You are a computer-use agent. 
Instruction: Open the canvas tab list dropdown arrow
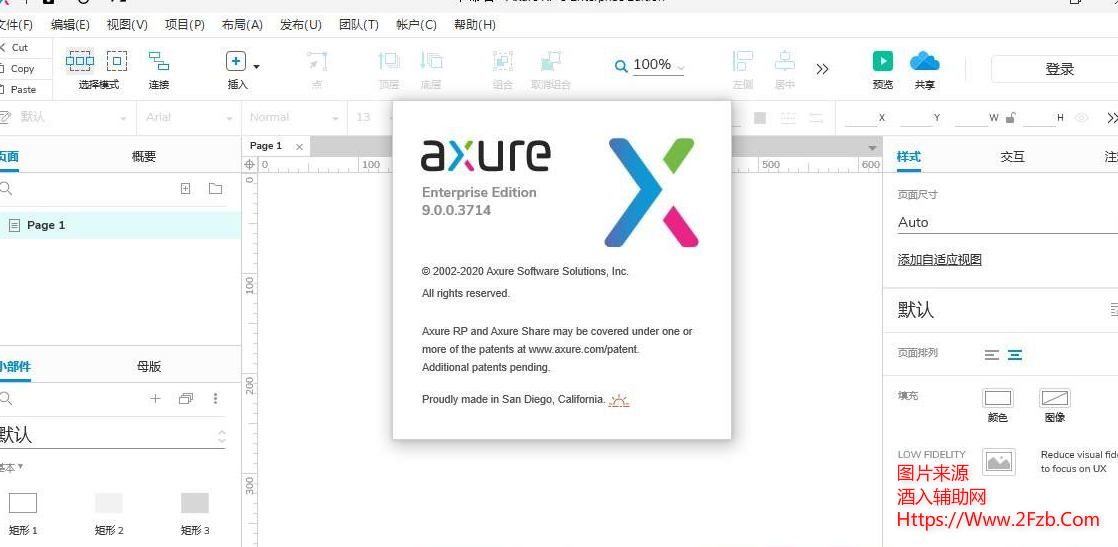click(x=872, y=148)
